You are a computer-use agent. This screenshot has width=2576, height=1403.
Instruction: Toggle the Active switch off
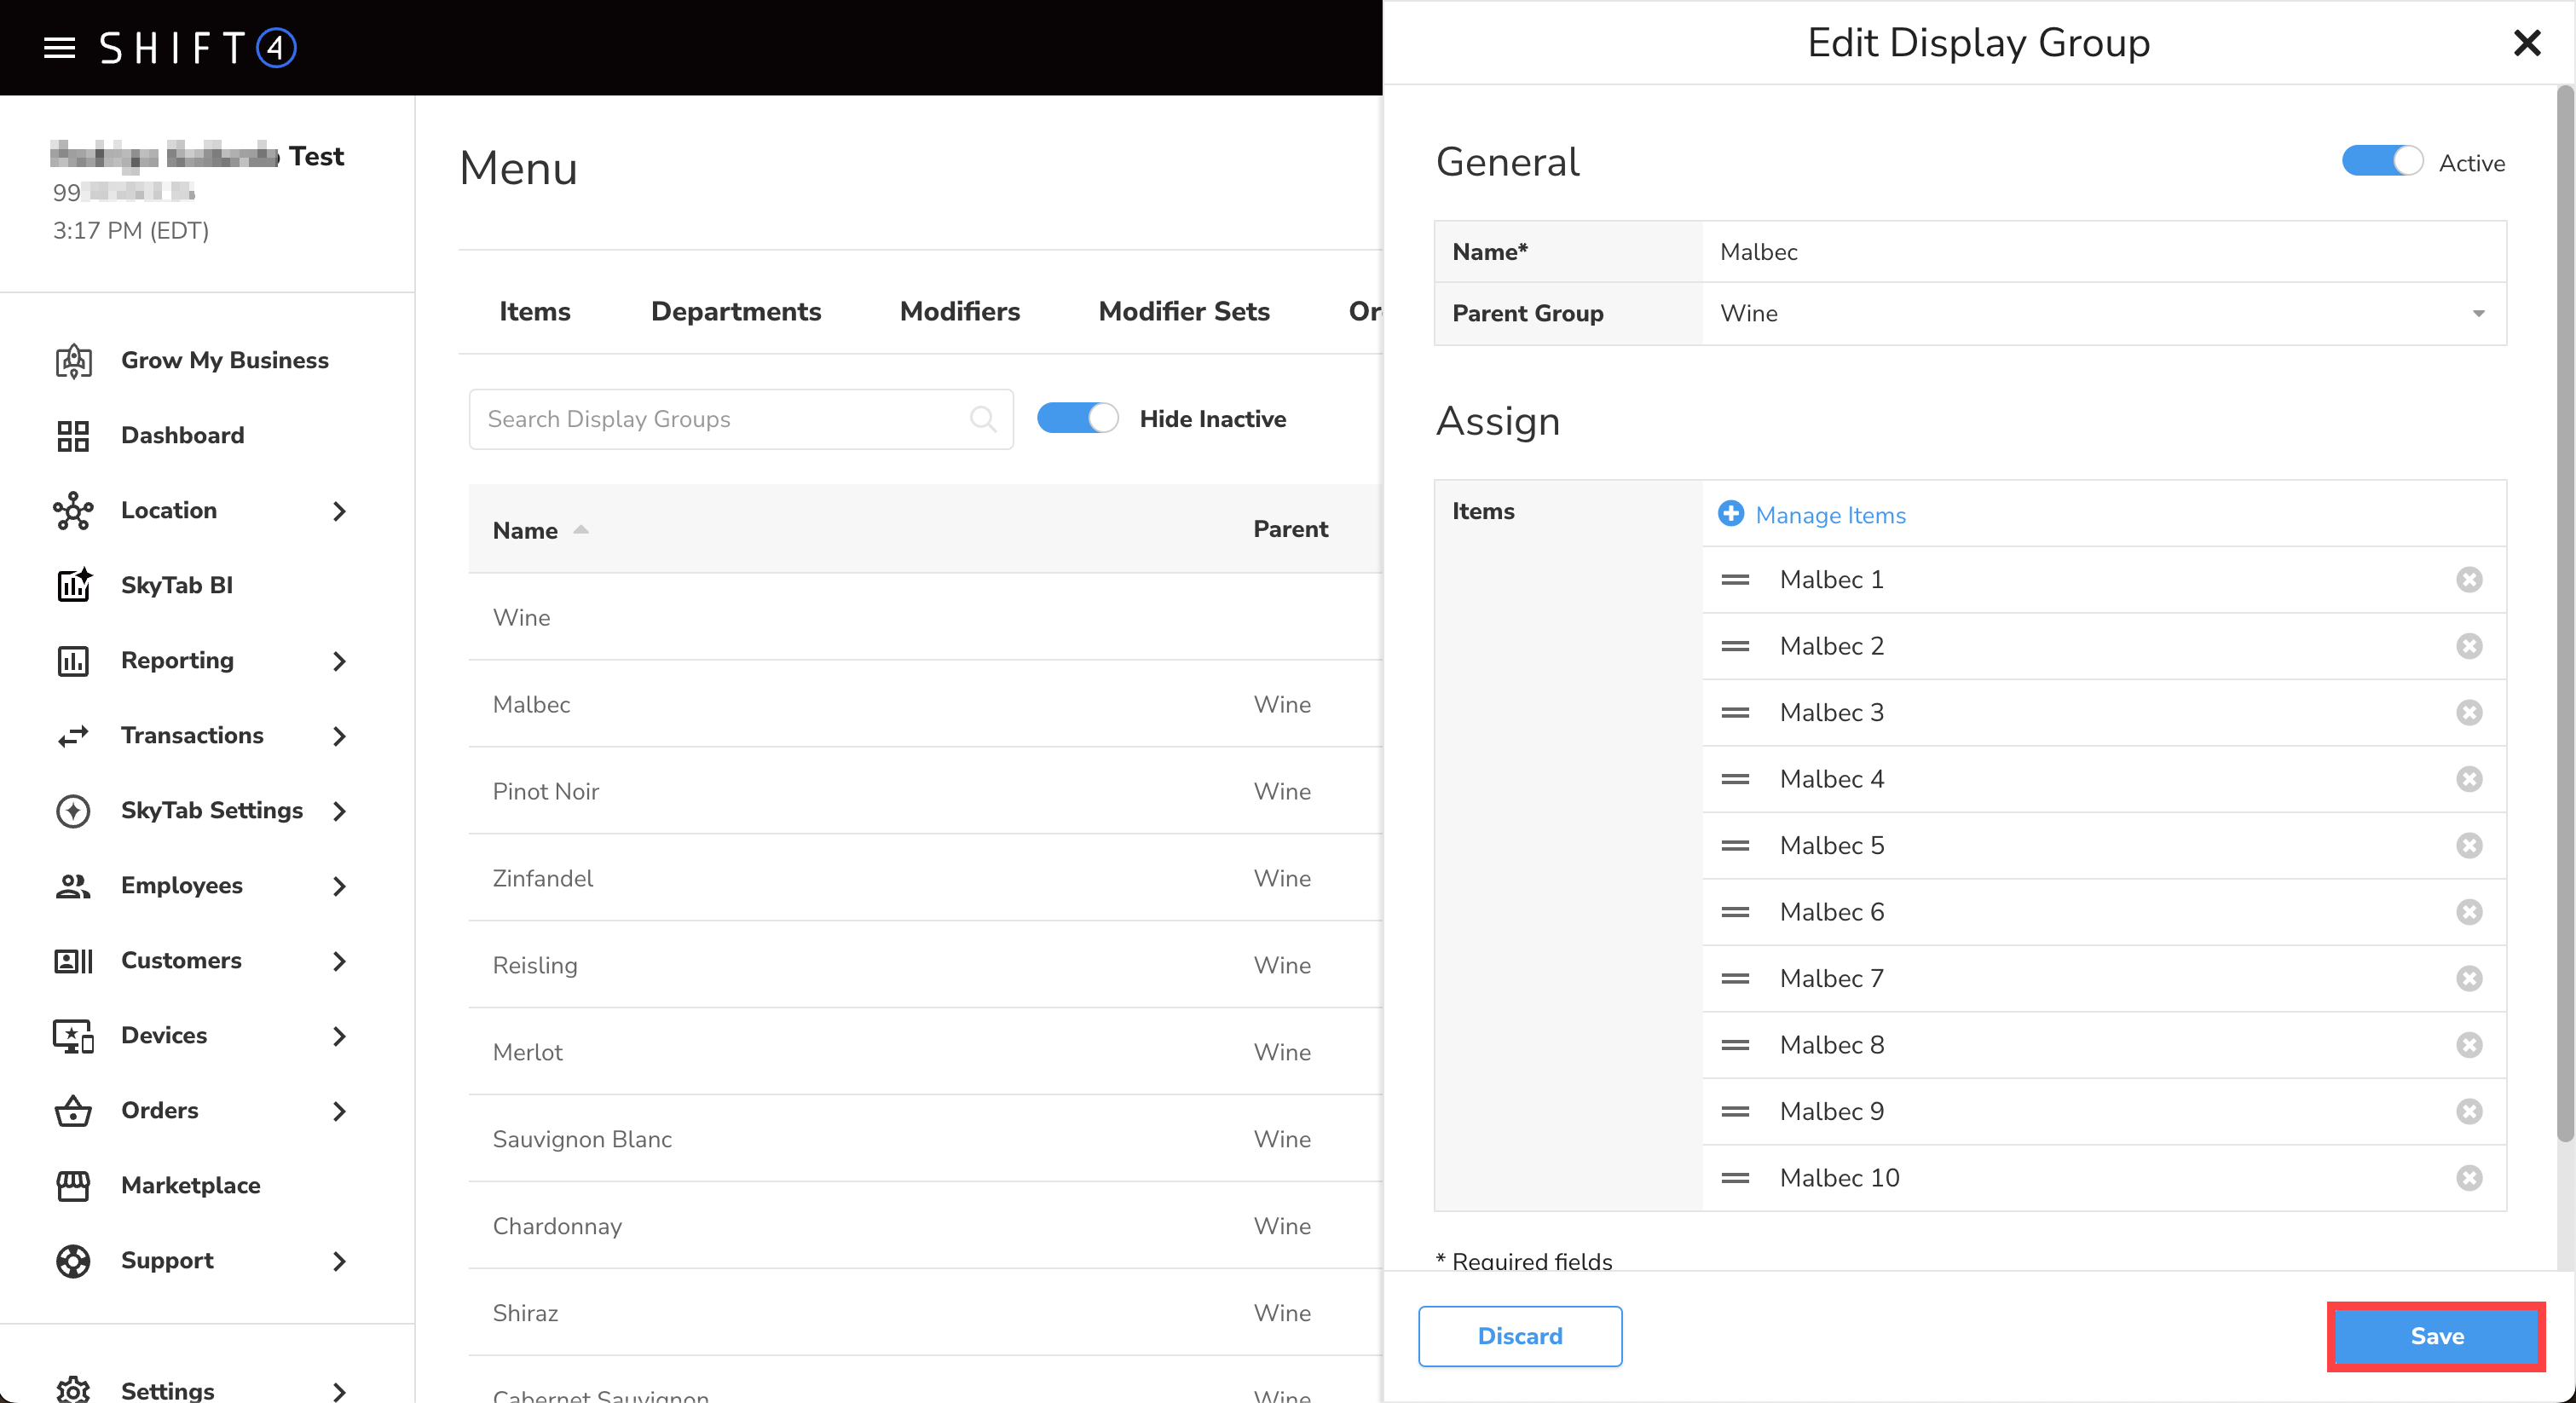(2382, 162)
